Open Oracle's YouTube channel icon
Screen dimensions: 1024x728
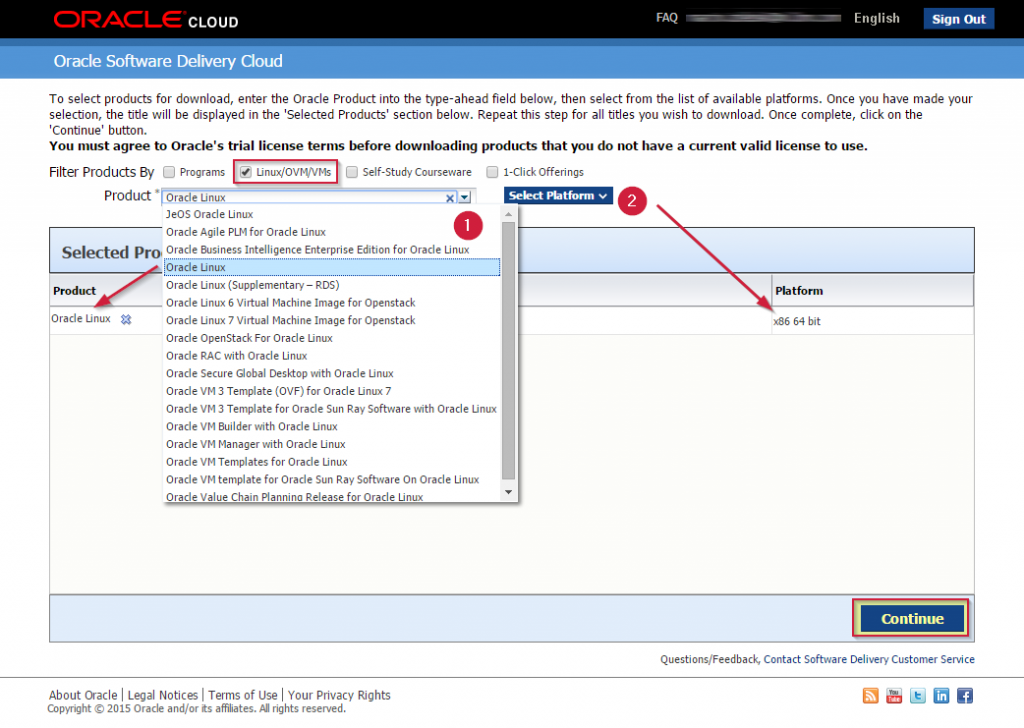click(x=893, y=695)
